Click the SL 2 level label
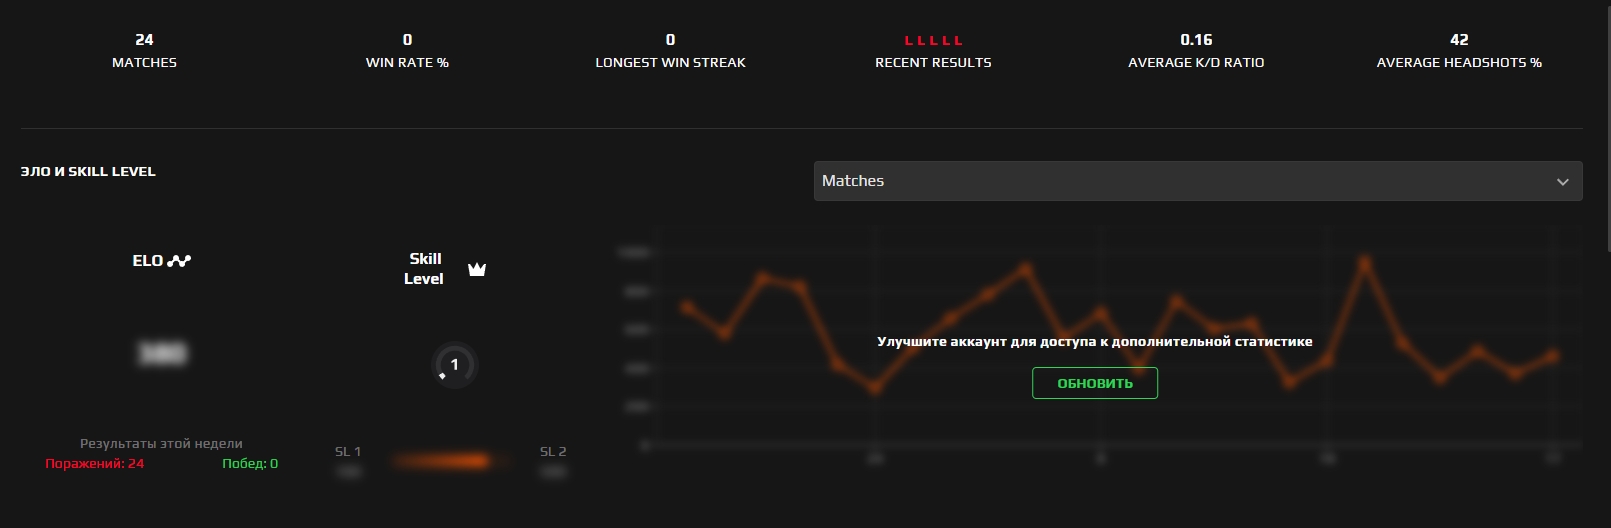The width and height of the screenshot is (1611, 528). (553, 452)
